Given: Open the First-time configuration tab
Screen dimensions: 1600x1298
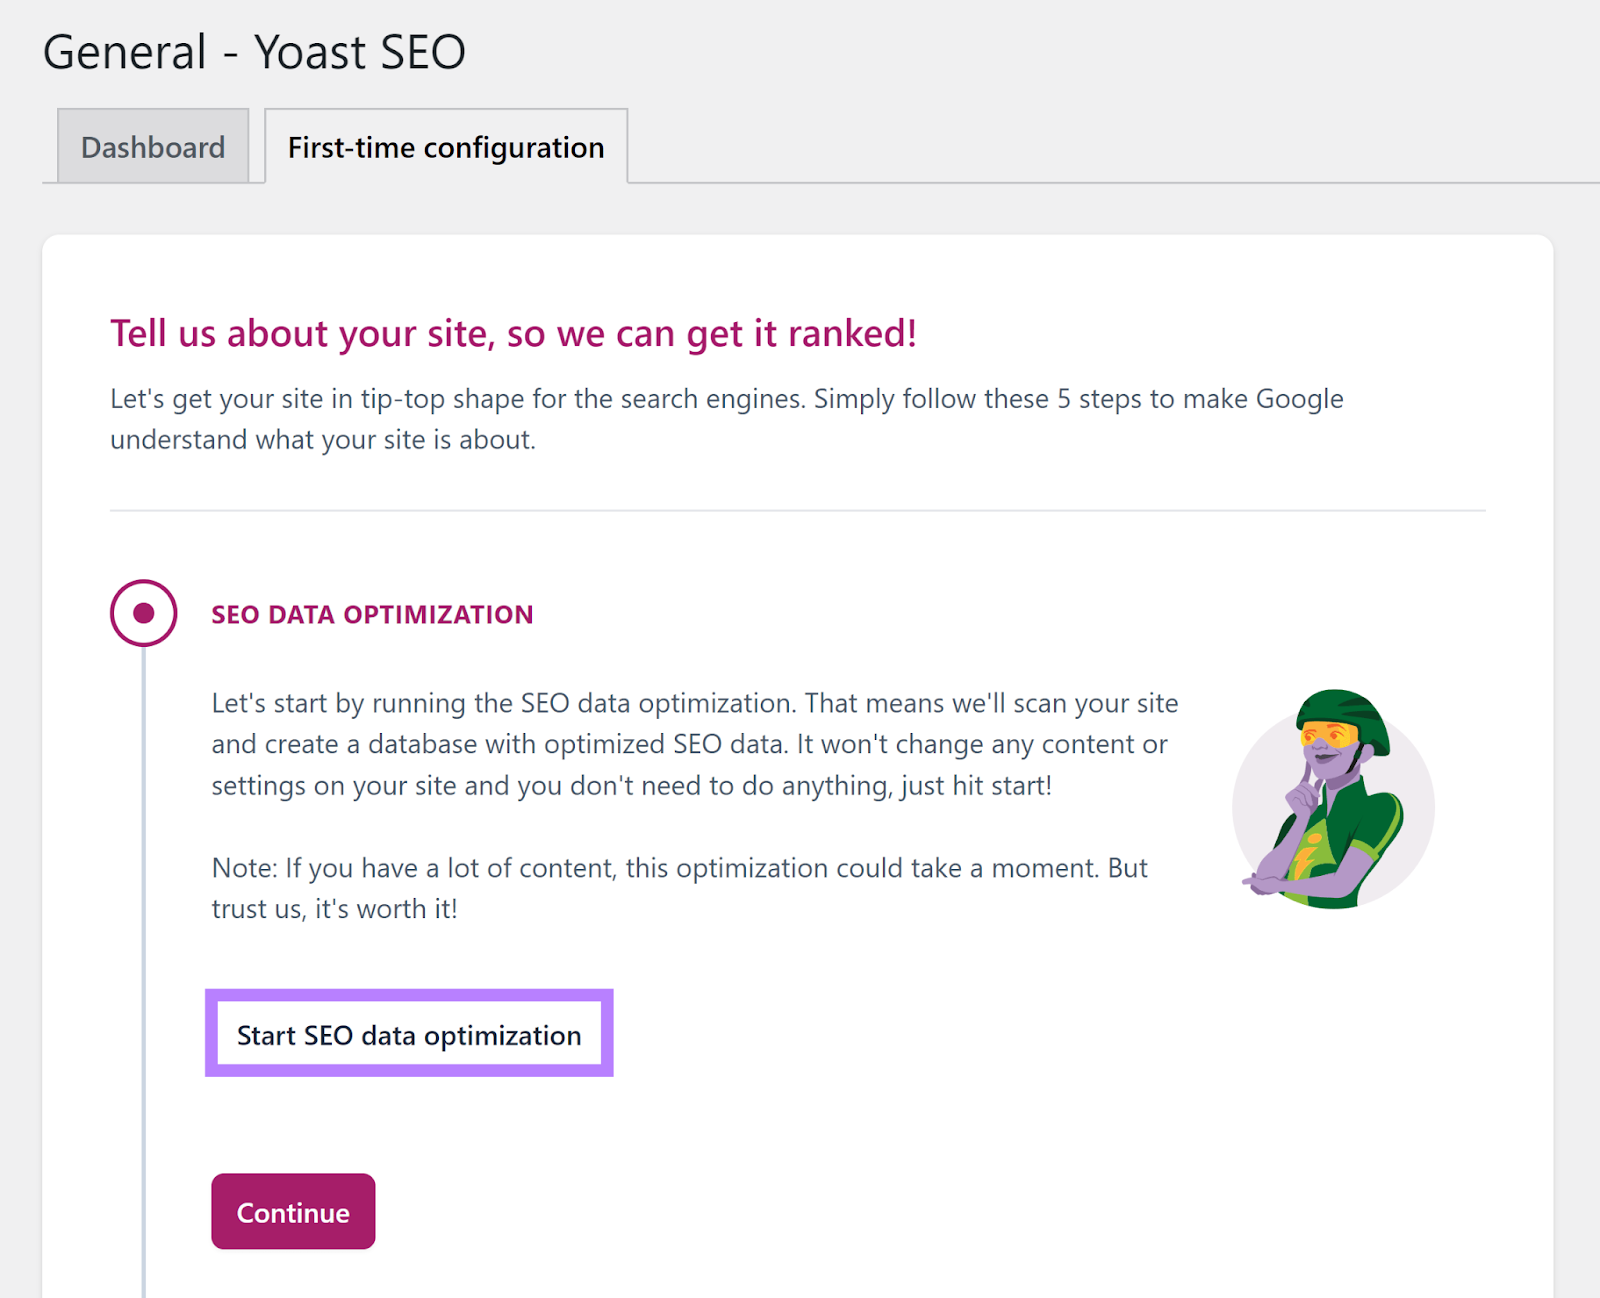Looking at the screenshot, I should pos(445,146).
